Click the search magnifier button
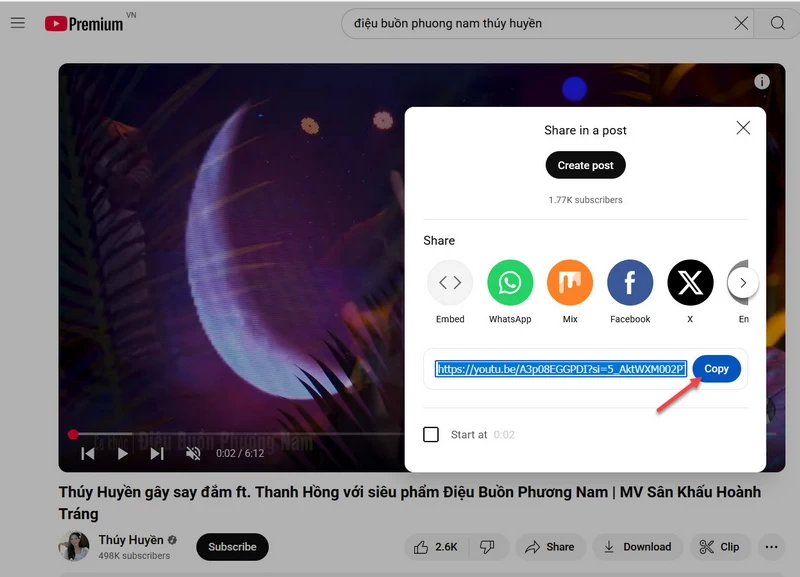The width and height of the screenshot is (800, 577). pyautogui.click(x=777, y=23)
